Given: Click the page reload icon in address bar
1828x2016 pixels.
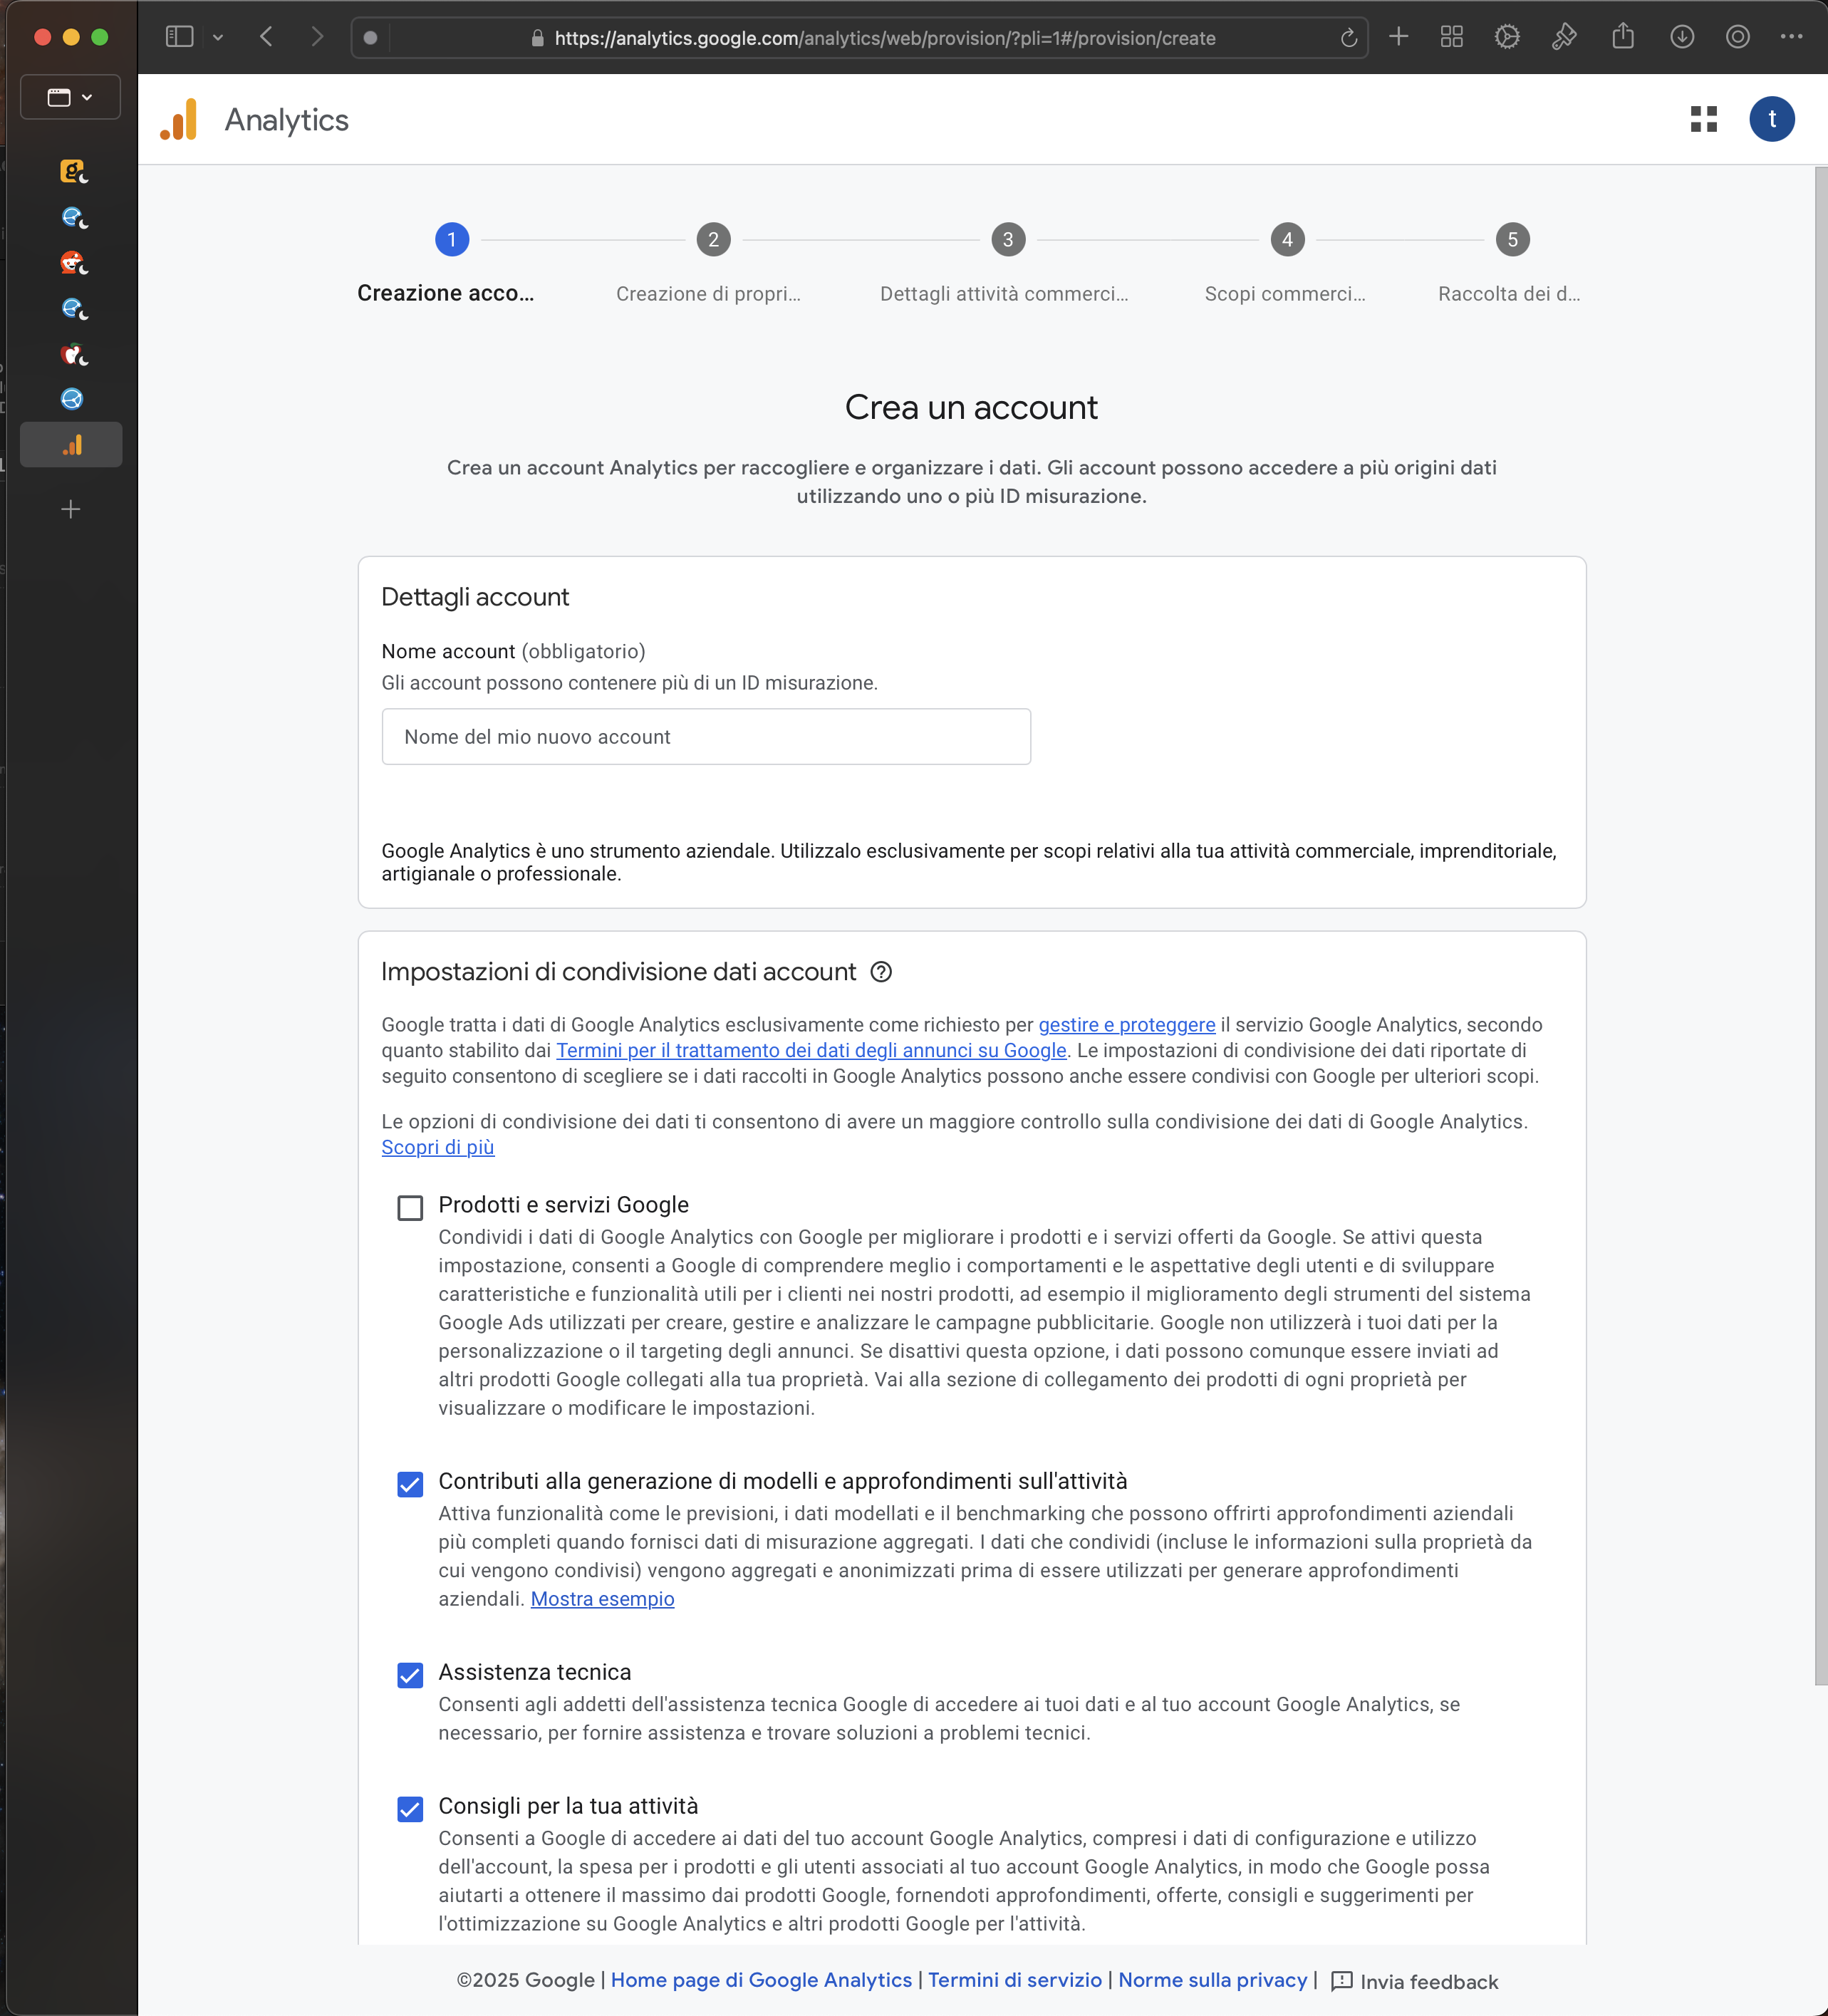Looking at the screenshot, I should [1348, 38].
